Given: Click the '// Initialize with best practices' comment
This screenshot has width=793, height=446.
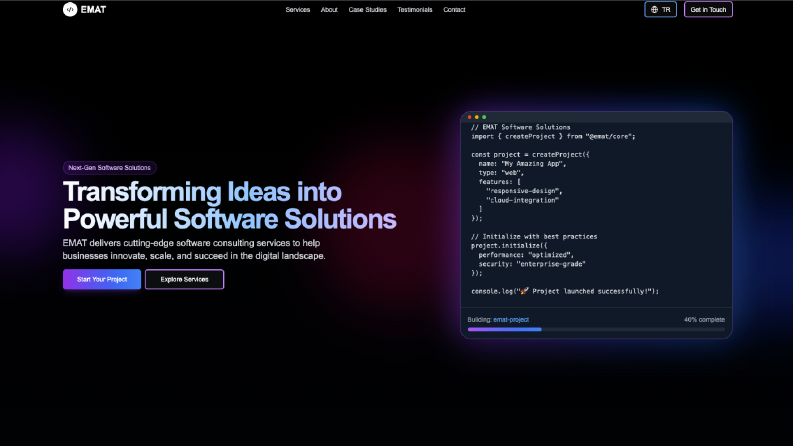Looking at the screenshot, I should pos(534,236).
